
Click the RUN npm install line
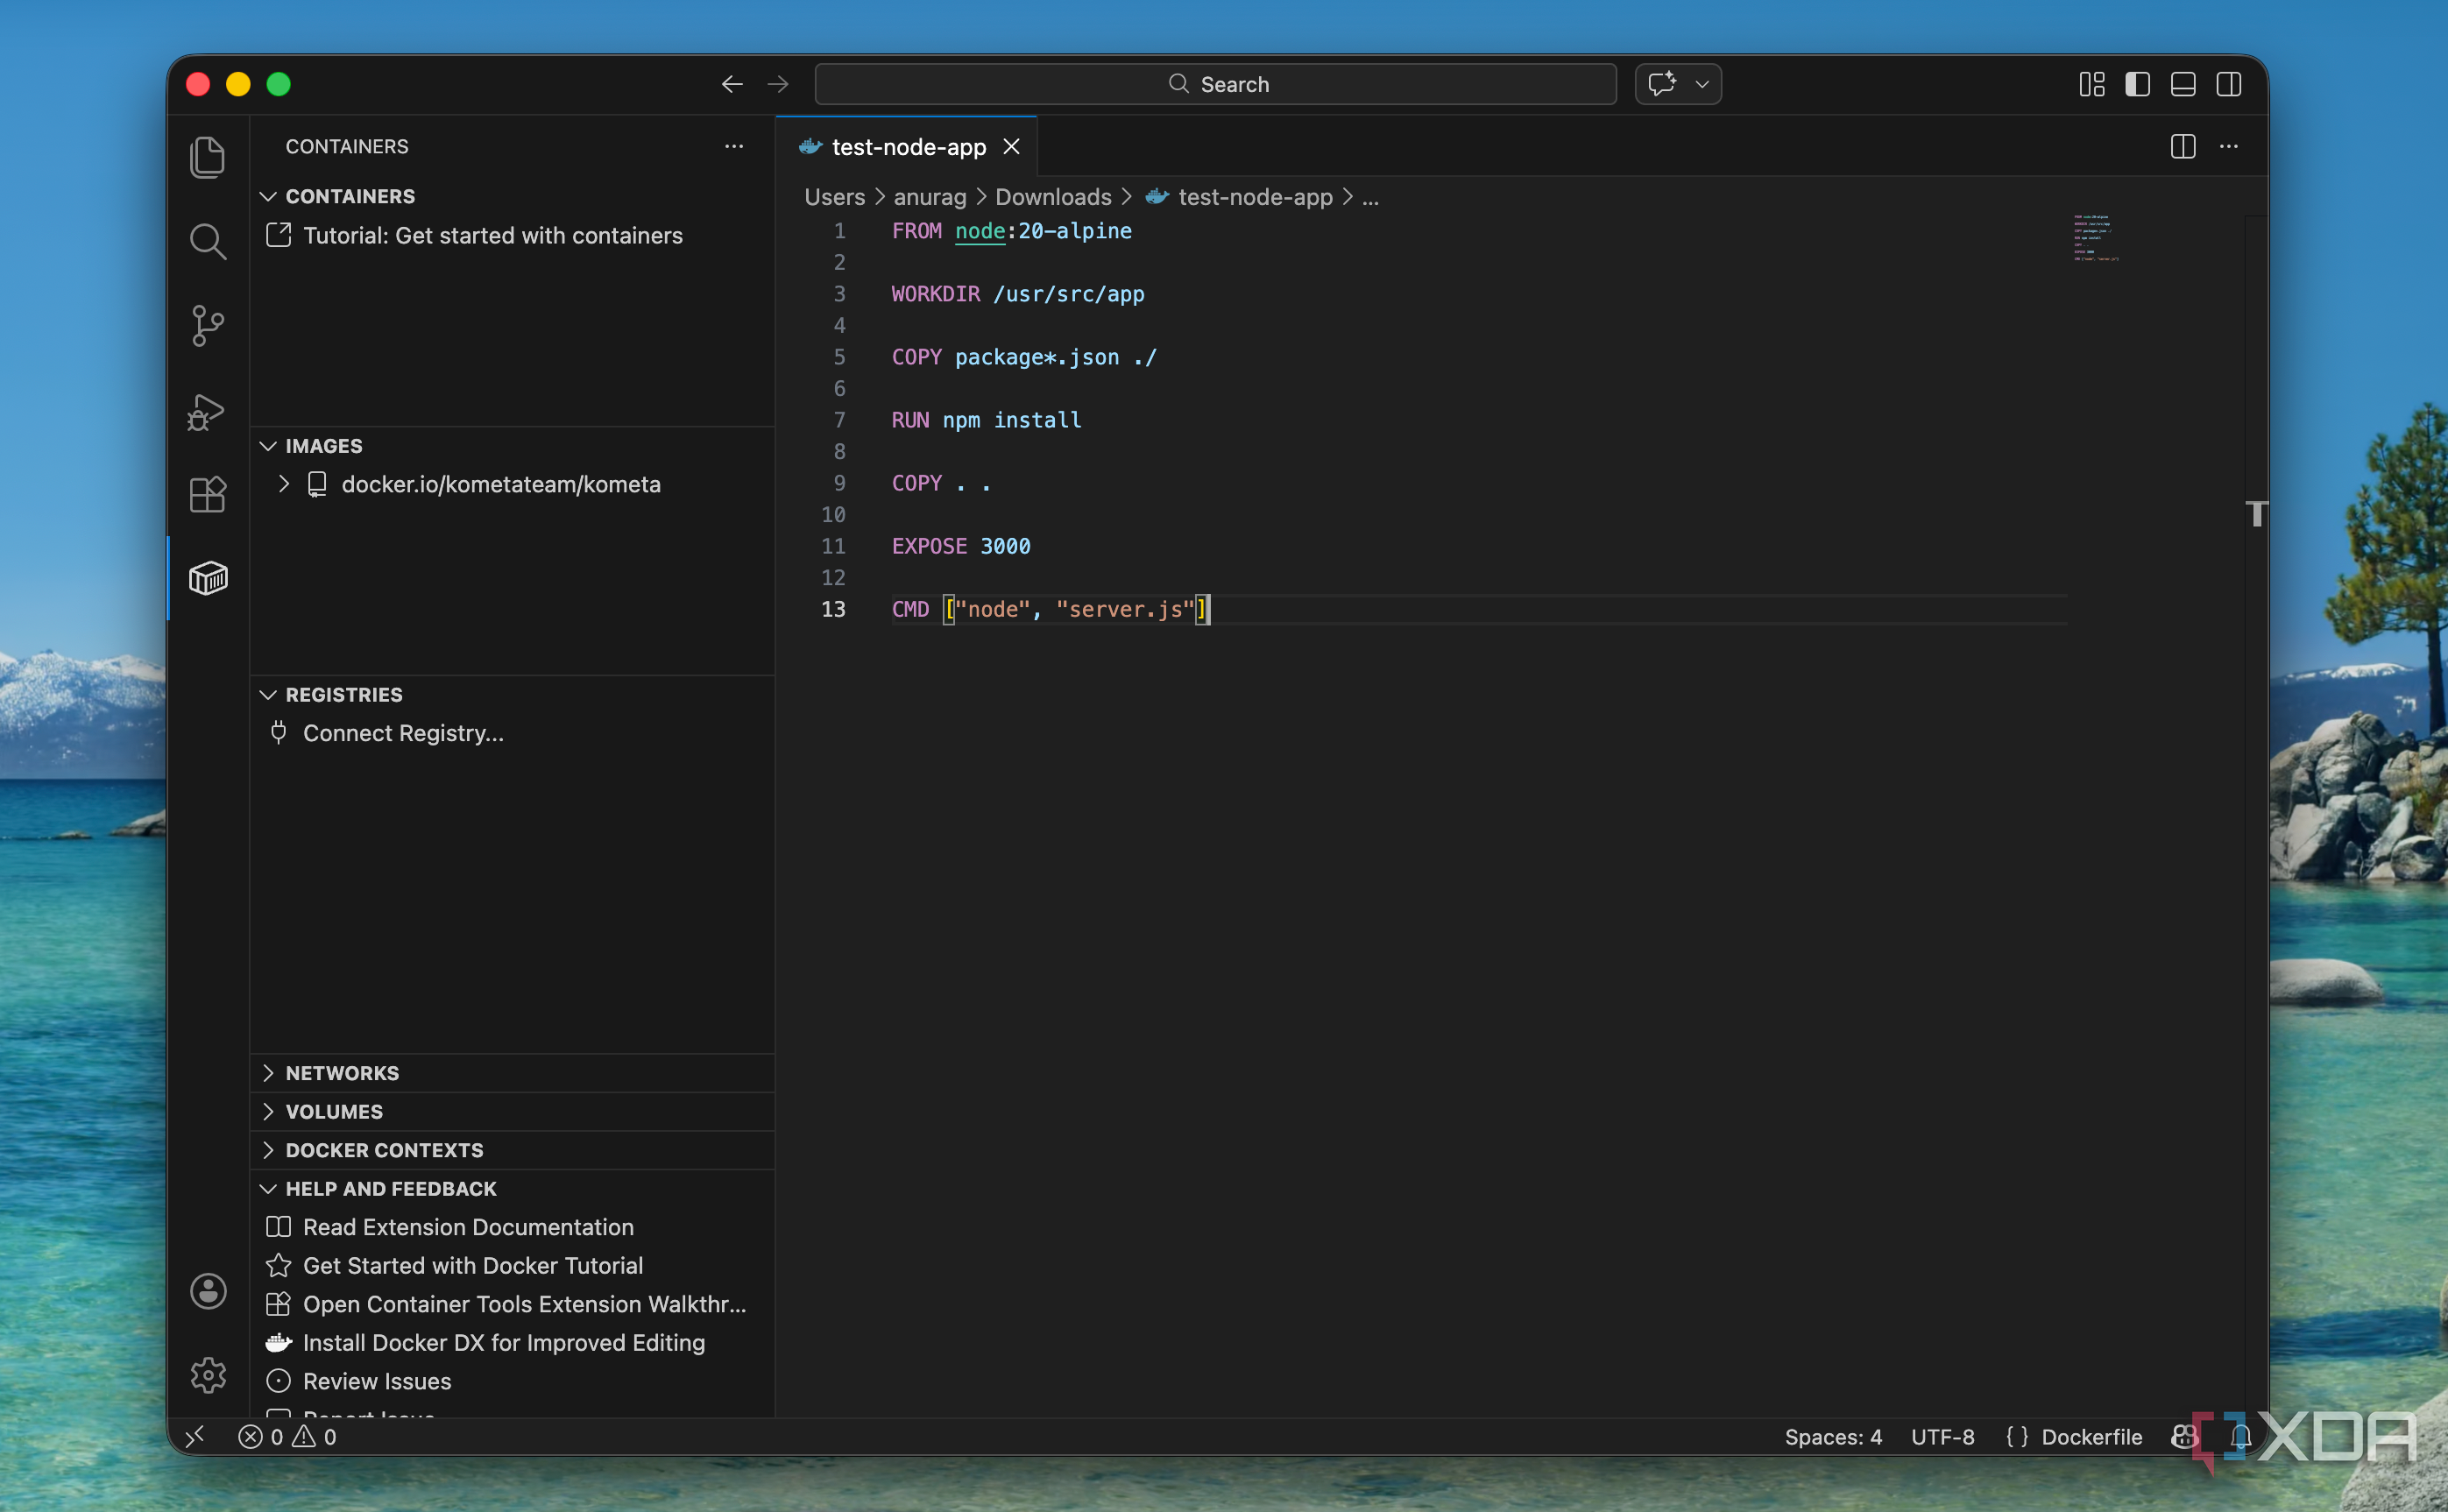click(x=986, y=420)
